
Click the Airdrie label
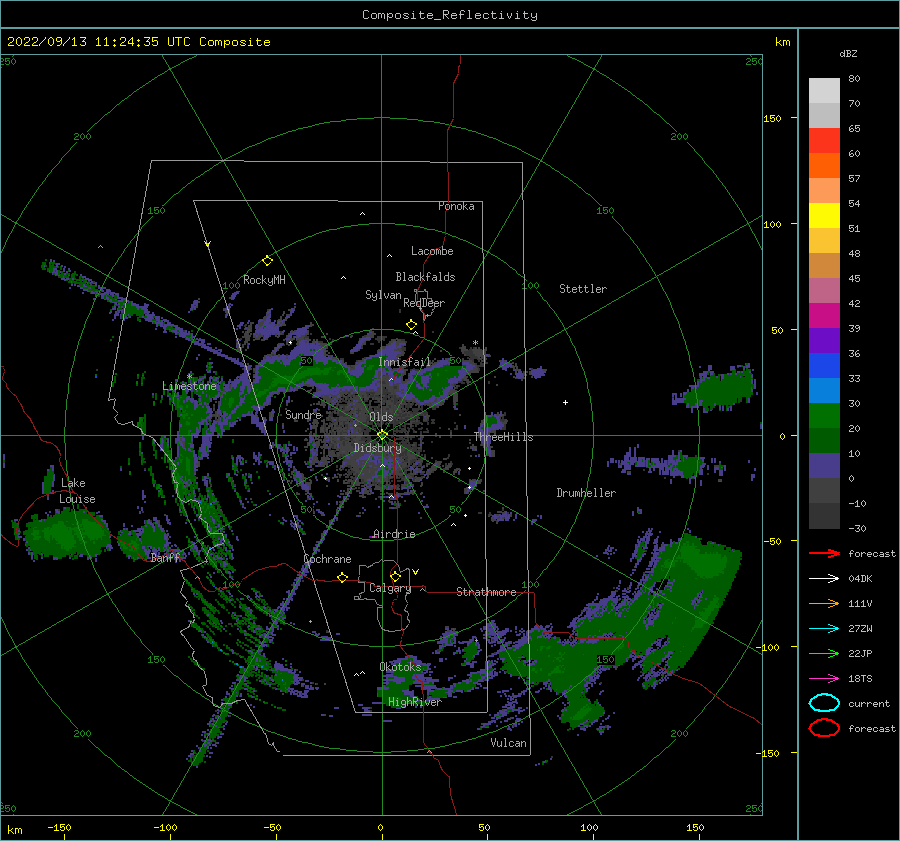pos(394,534)
